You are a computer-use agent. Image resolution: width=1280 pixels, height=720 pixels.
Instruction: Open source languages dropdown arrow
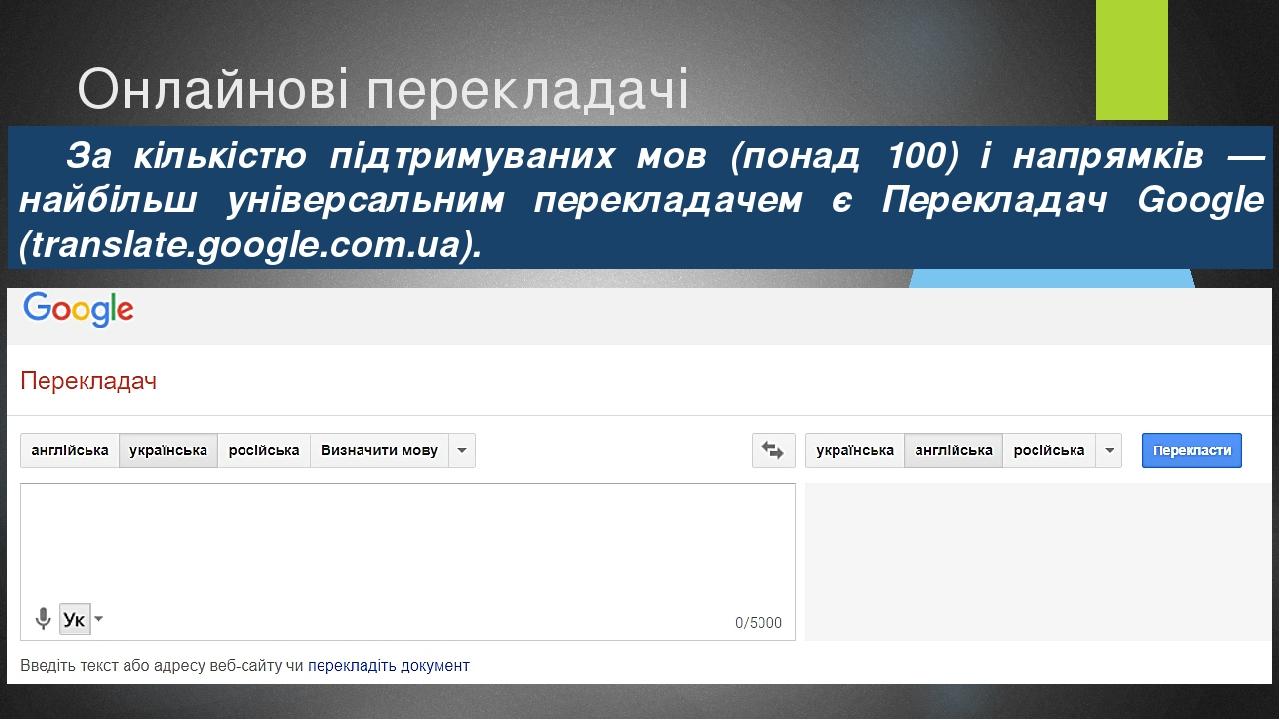pyautogui.click(x=462, y=450)
